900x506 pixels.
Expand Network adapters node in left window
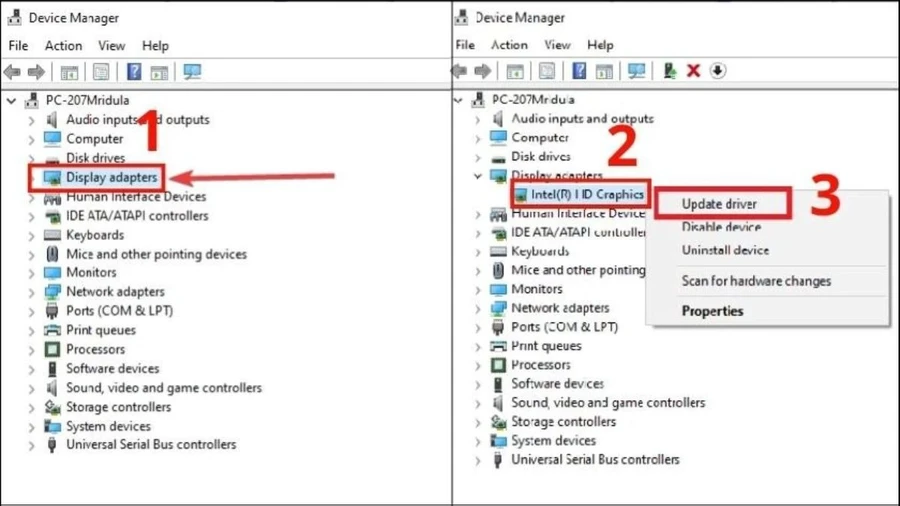click(x=32, y=293)
